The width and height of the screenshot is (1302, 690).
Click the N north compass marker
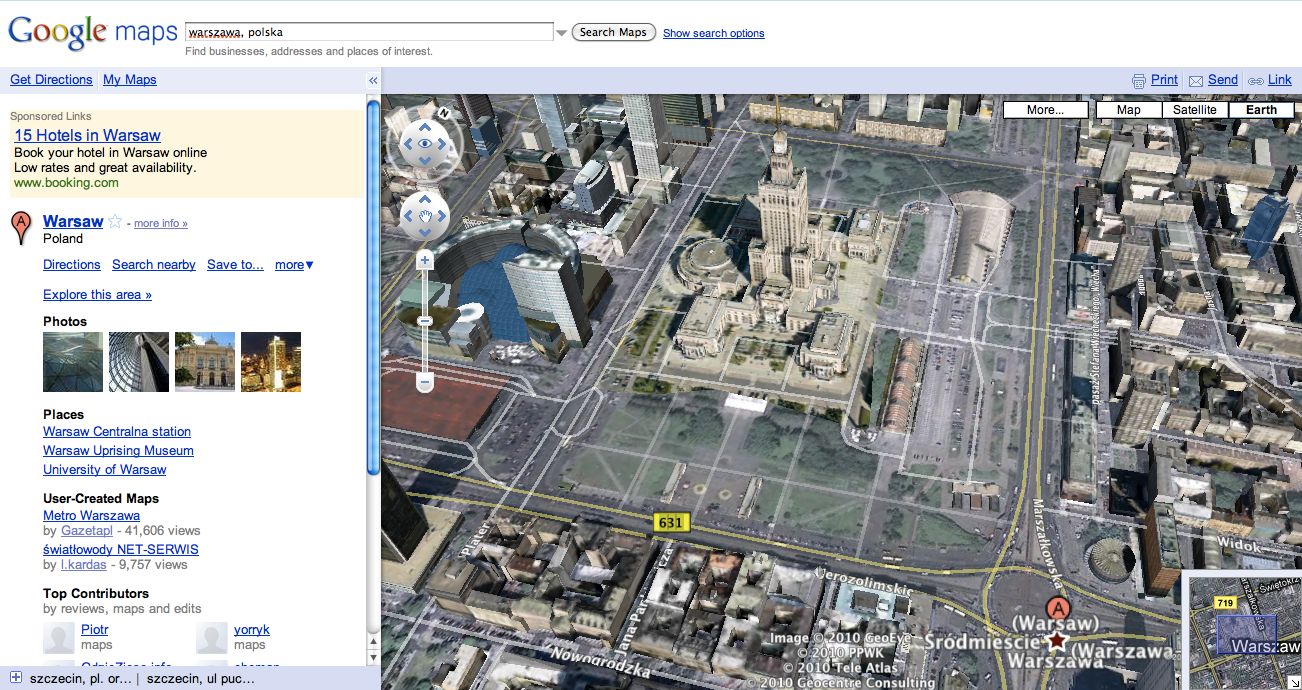point(444,113)
